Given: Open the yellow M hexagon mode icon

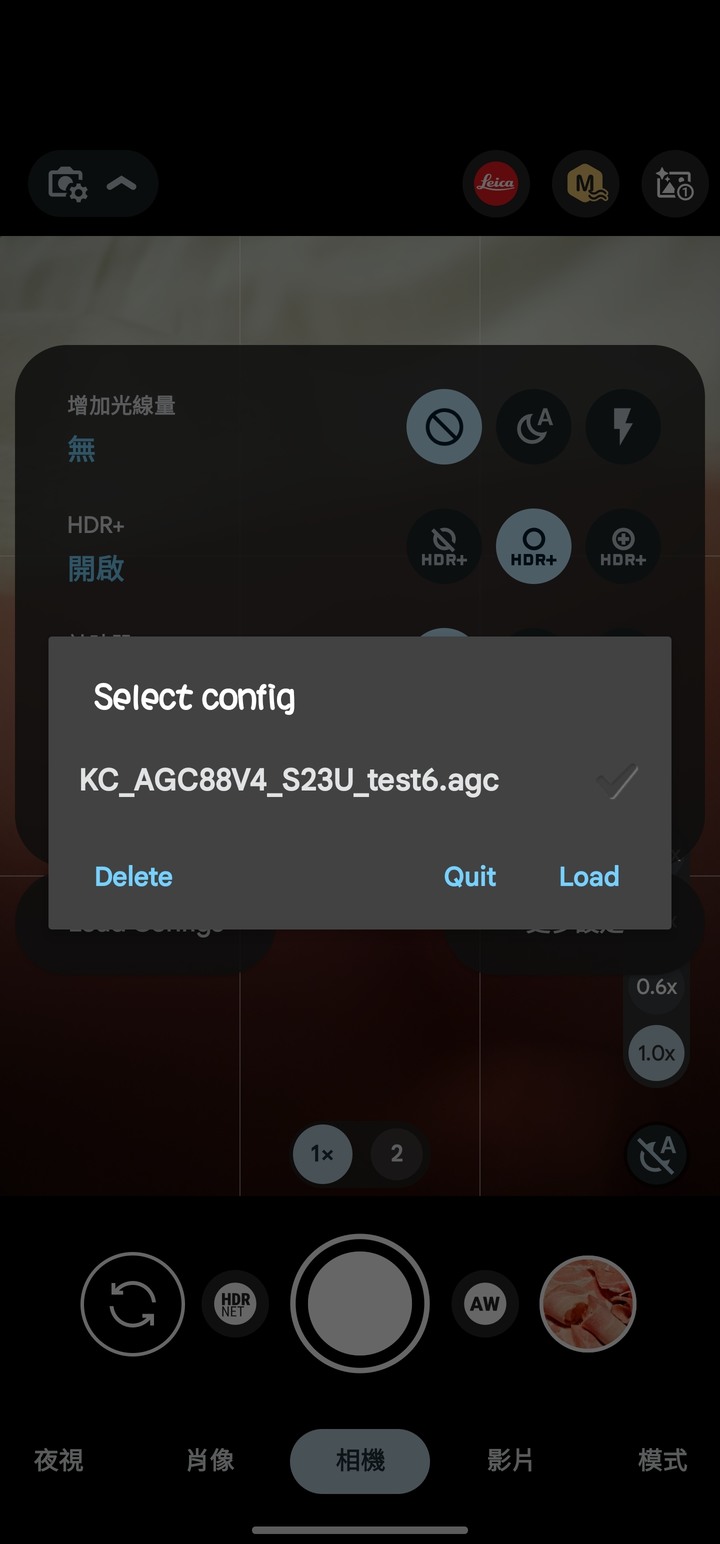Looking at the screenshot, I should pyautogui.click(x=585, y=184).
